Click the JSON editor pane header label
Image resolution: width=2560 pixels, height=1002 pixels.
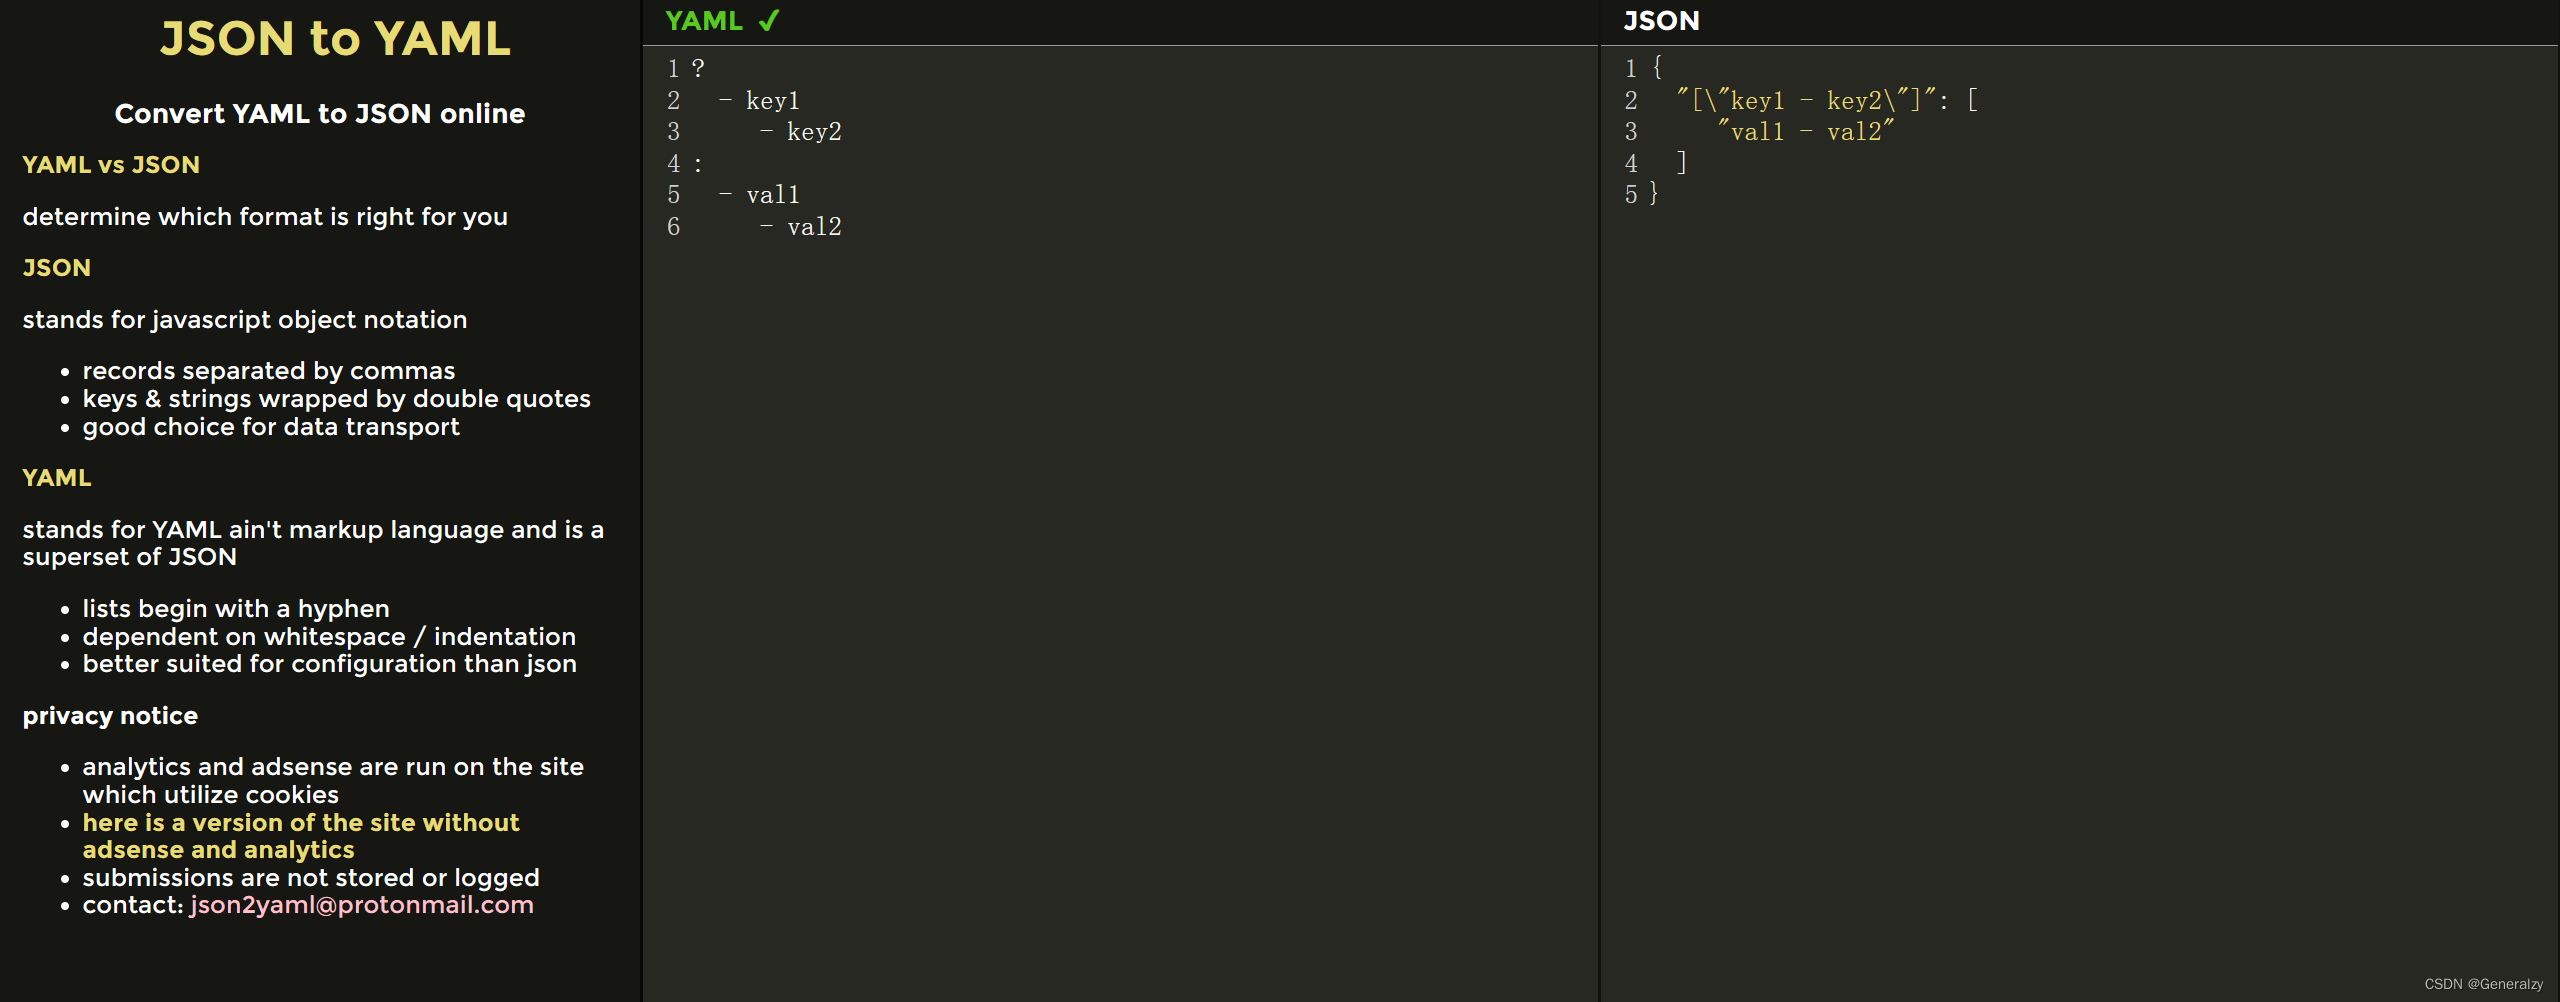tap(1661, 21)
